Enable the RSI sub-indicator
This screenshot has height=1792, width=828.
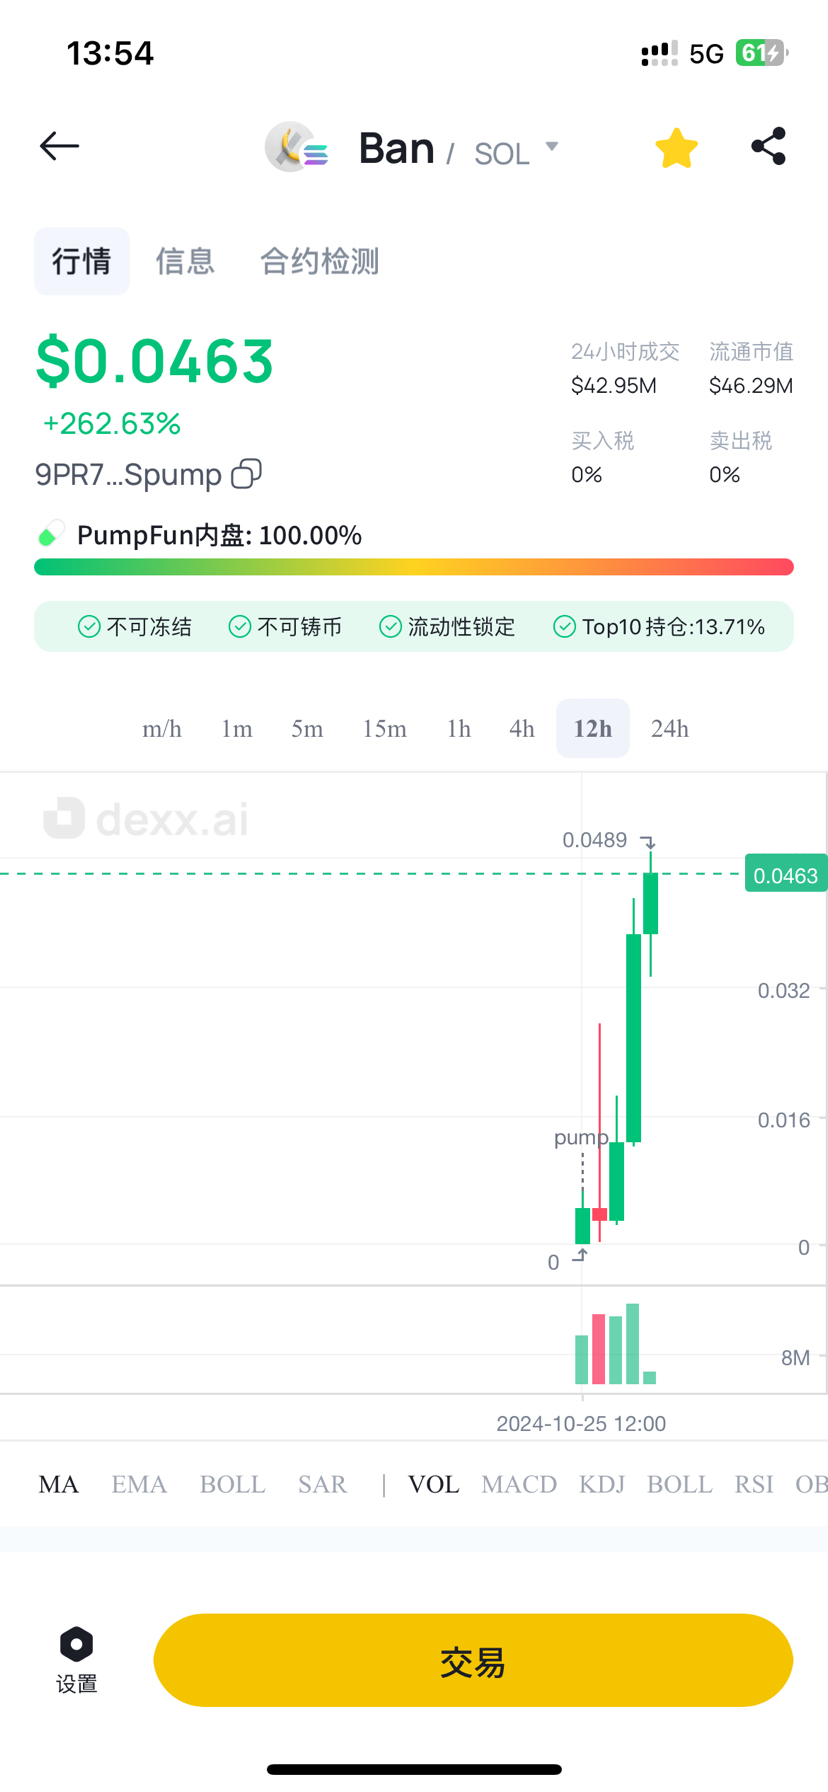pos(754,1484)
